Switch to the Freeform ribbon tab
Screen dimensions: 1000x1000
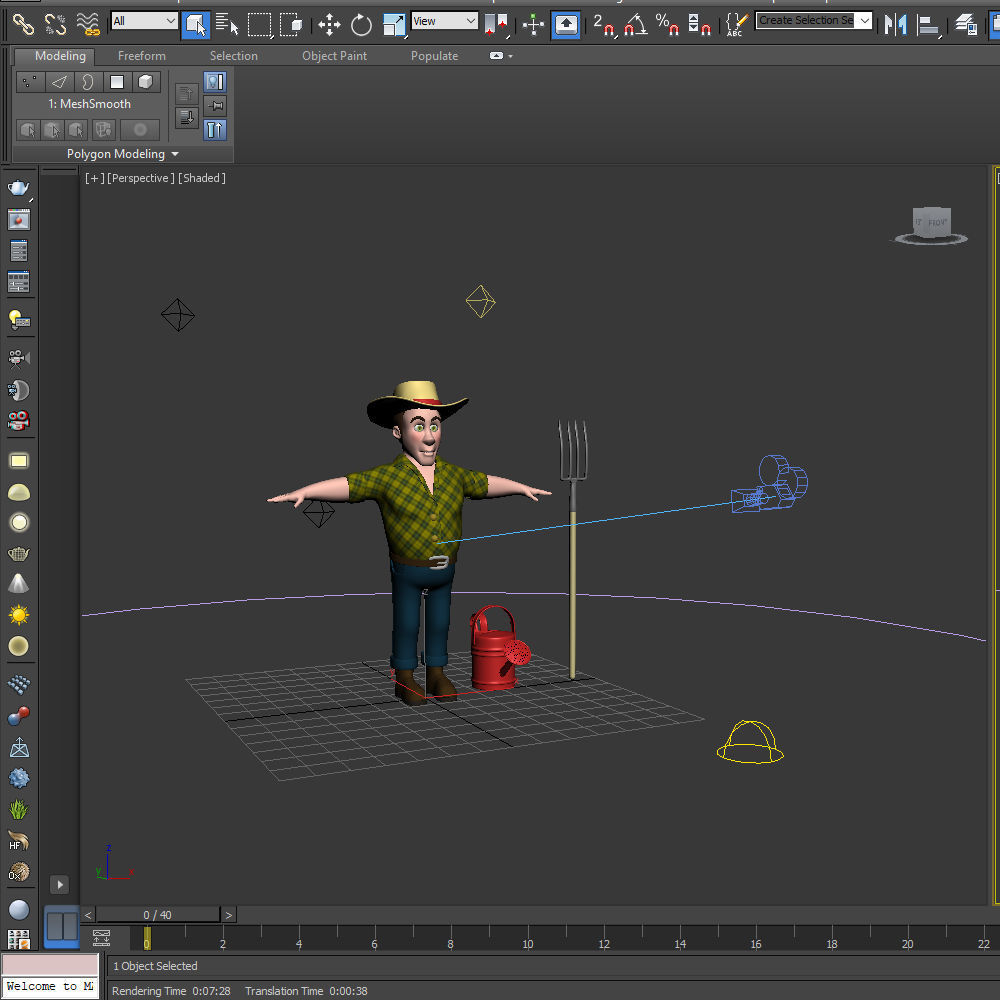tap(142, 56)
